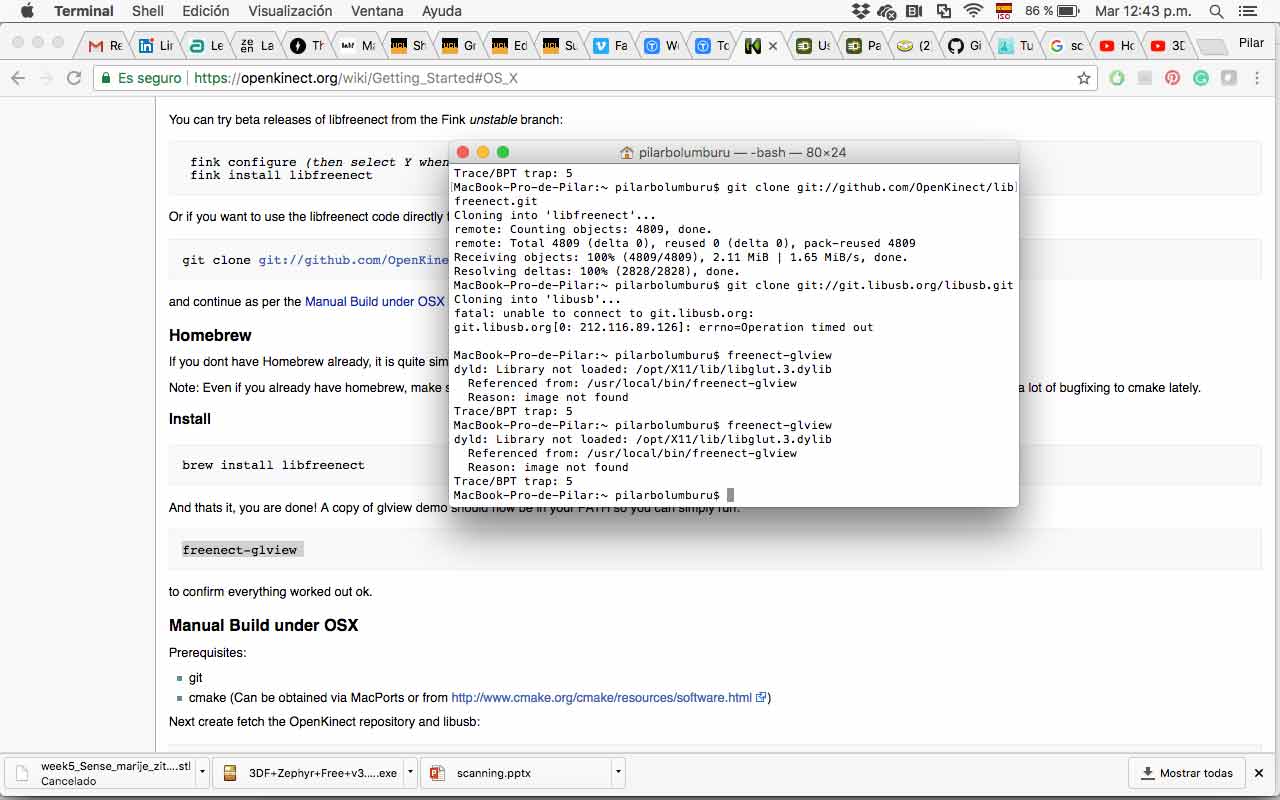Image resolution: width=1280 pixels, height=800 pixels.
Task: Open the Ventana menu
Action: [377, 11]
